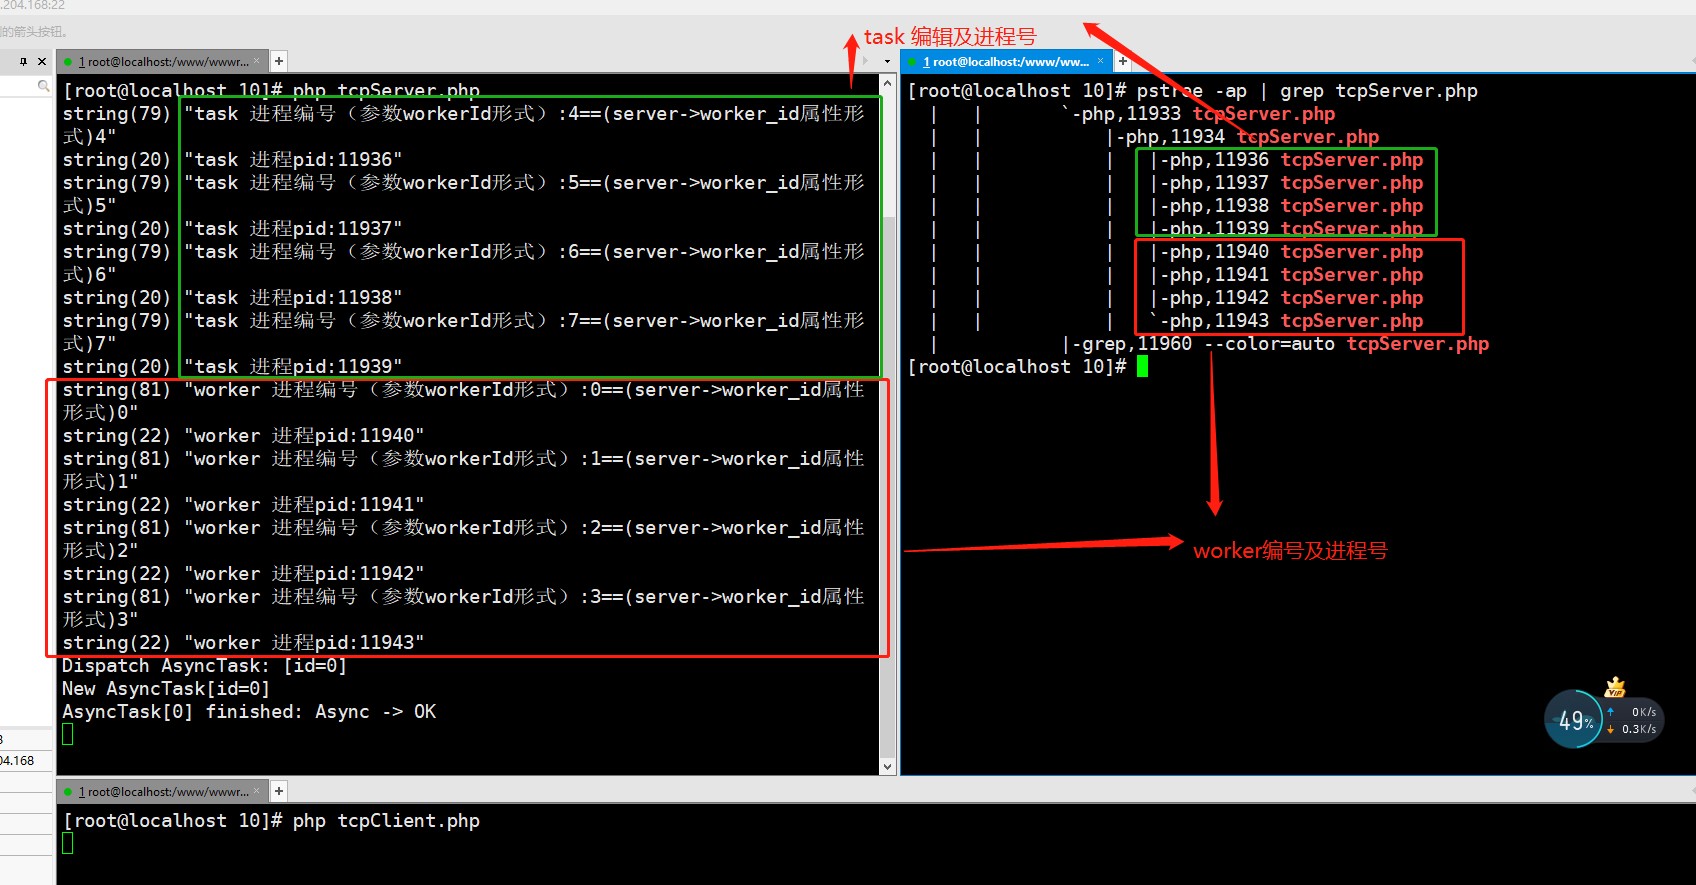Click the scrollbar down arrow in the top-left terminal
The height and width of the screenshot is (885, 1696).
pyautogui.click(x=887, y=767)
